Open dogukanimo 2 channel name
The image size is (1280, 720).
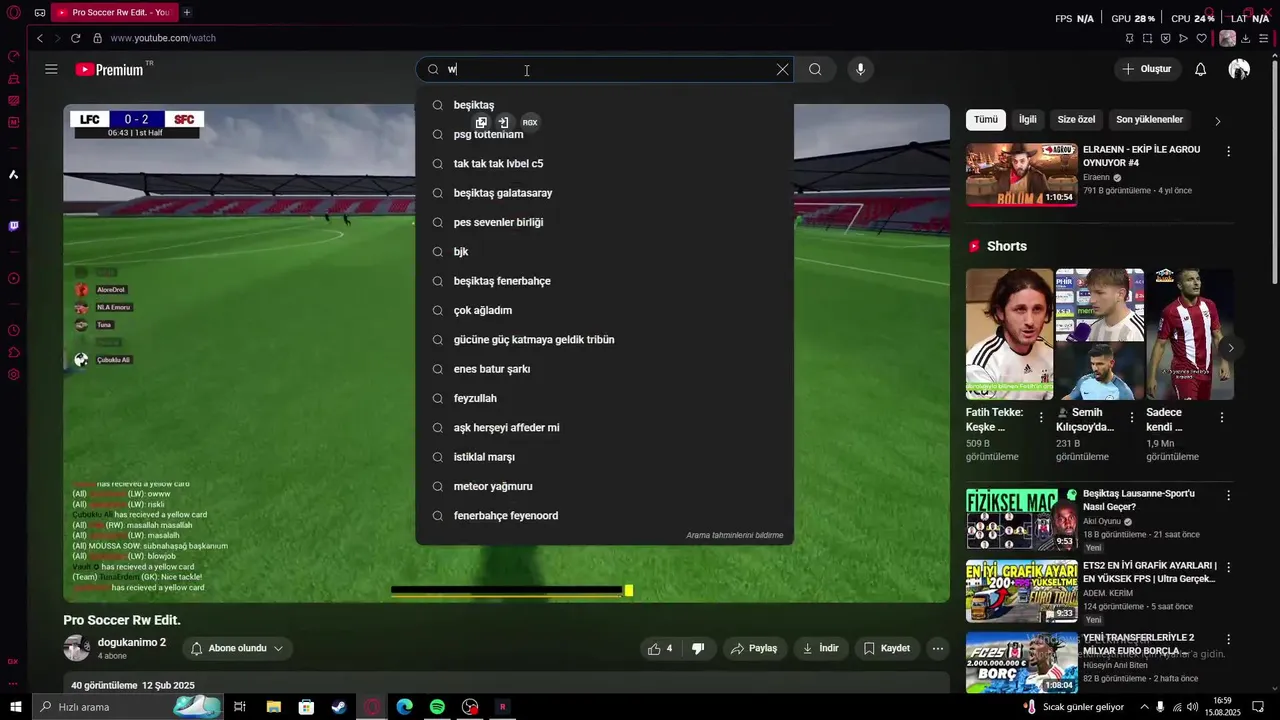pyautogui.click(x=132, y=642)
